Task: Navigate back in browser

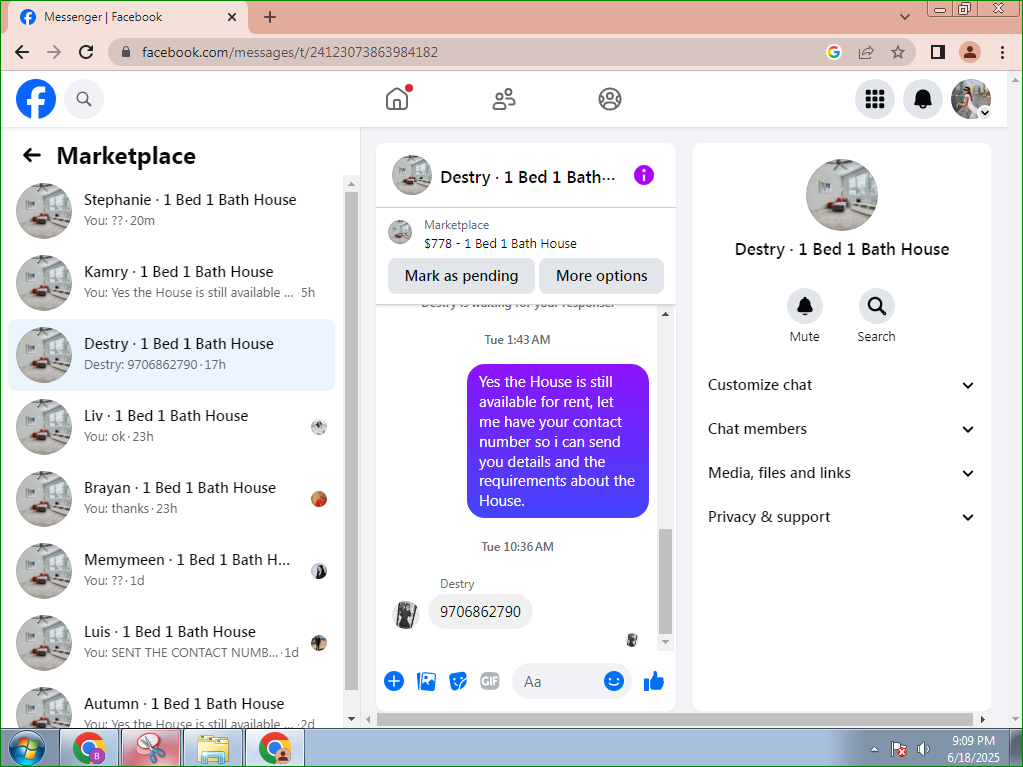Action: coord(22,52)
